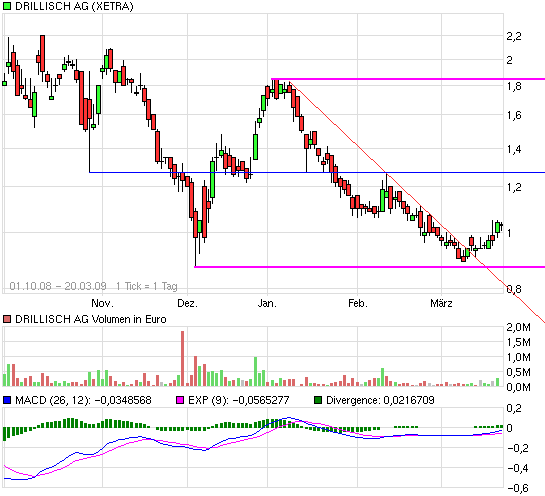Click the tall green volume bar before January
Image resolution: width=545 pixels, height=496 pixels.
tap(256, 372)
